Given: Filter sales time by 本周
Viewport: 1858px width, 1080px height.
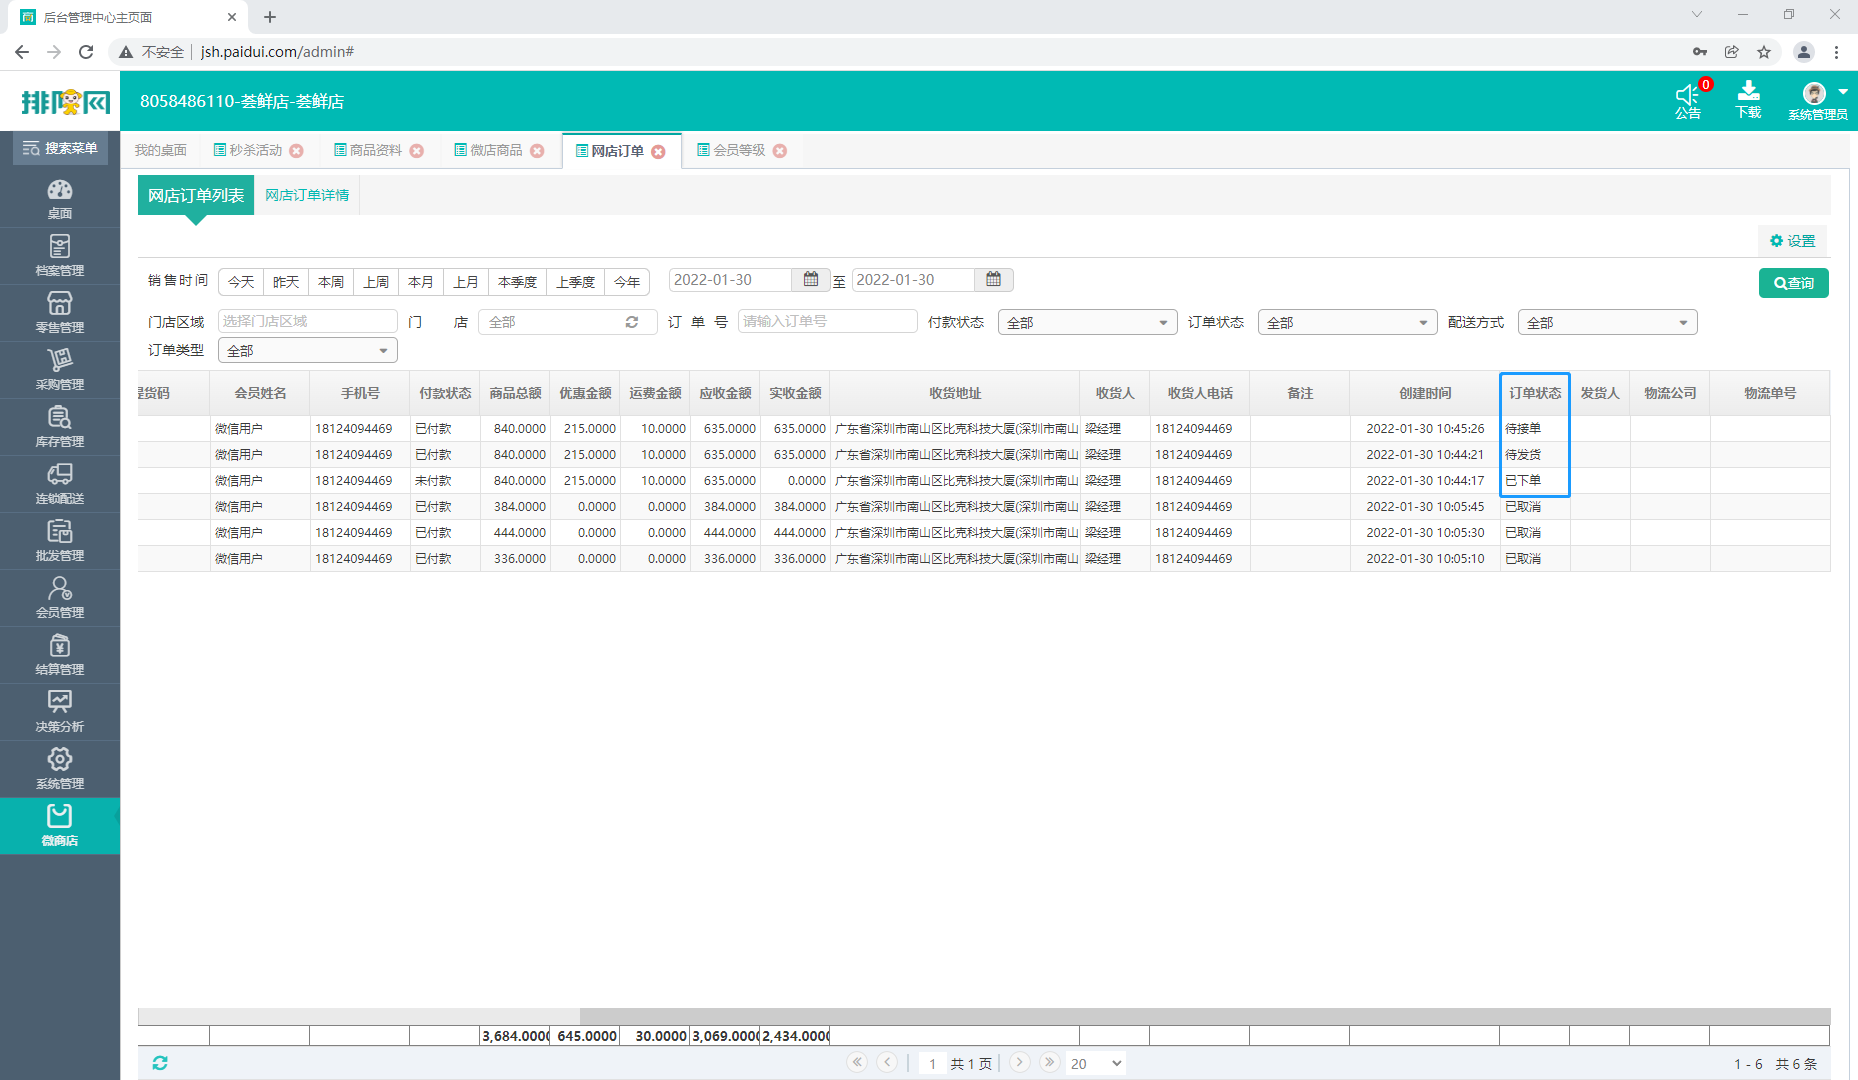Looking at the screenshot, I should pyautogui.click(x=331, y=282).
